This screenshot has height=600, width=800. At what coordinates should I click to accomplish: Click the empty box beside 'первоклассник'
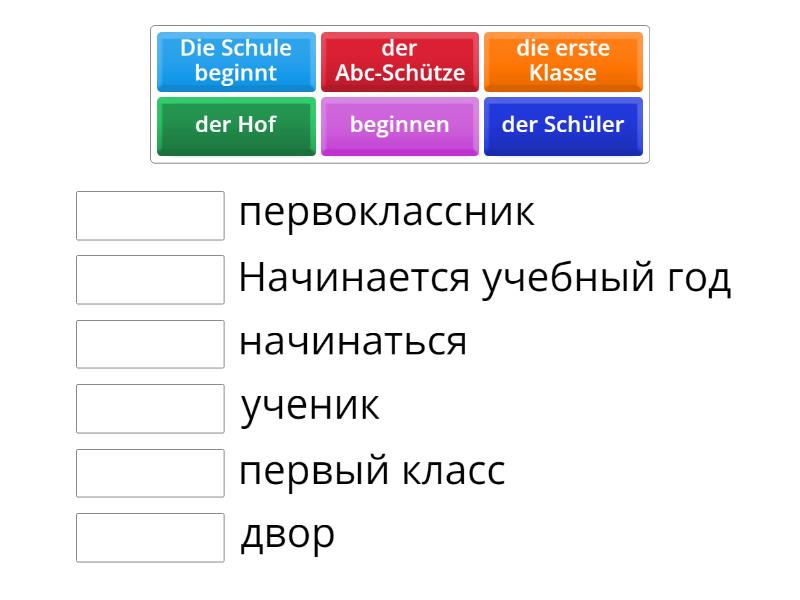(x=150, y=216)
